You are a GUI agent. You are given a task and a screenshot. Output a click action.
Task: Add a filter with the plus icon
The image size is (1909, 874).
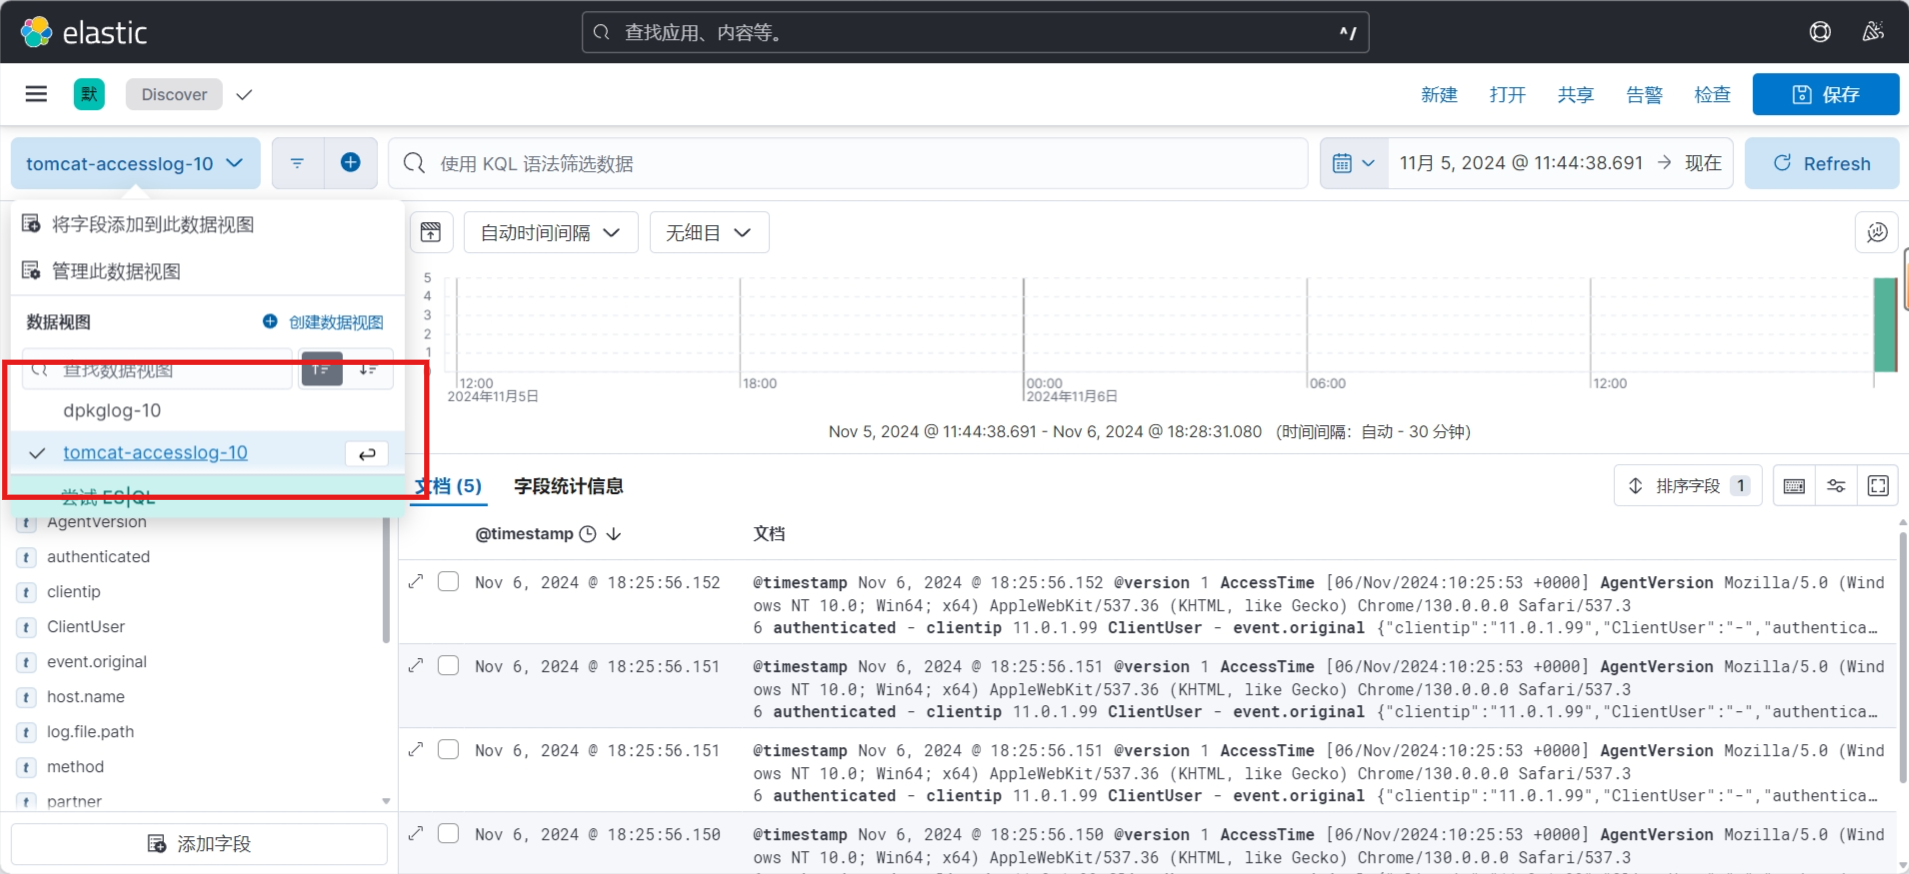click(x=350, y=163)
